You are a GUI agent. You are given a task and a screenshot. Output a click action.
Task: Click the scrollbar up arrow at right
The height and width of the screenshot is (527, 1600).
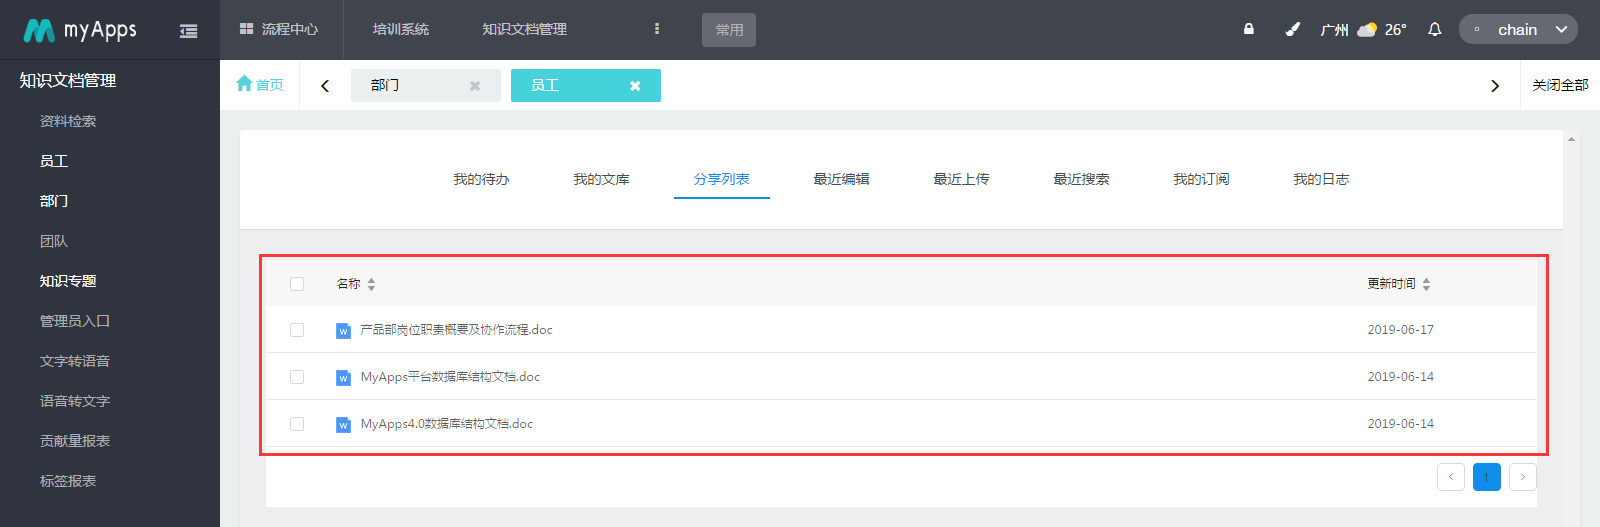click(x=1571, y=140)
